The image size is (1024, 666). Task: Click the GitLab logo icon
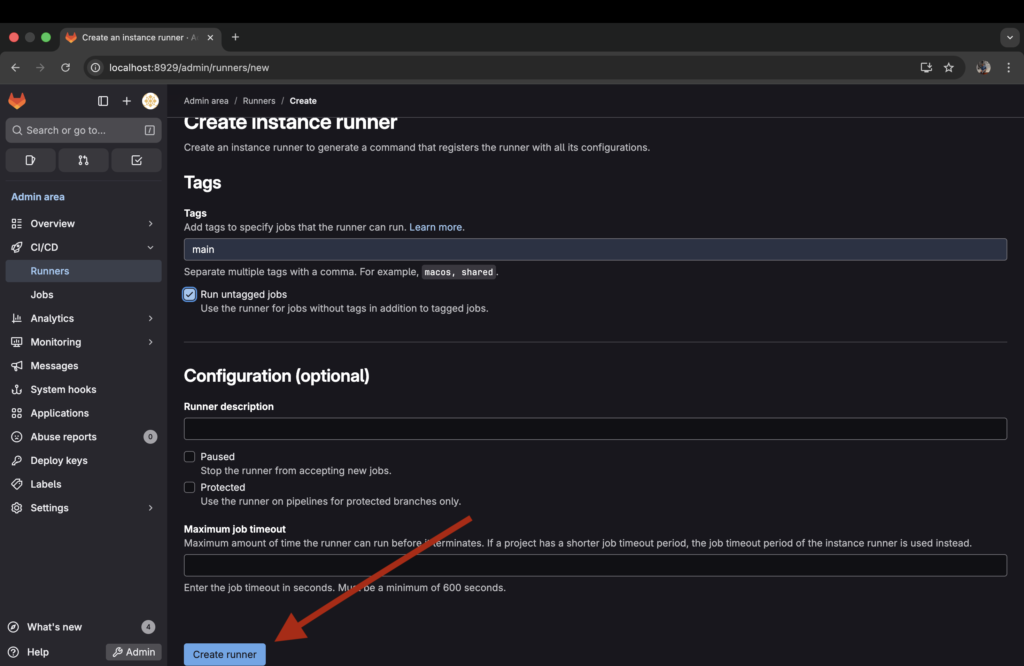pos(17,100)
